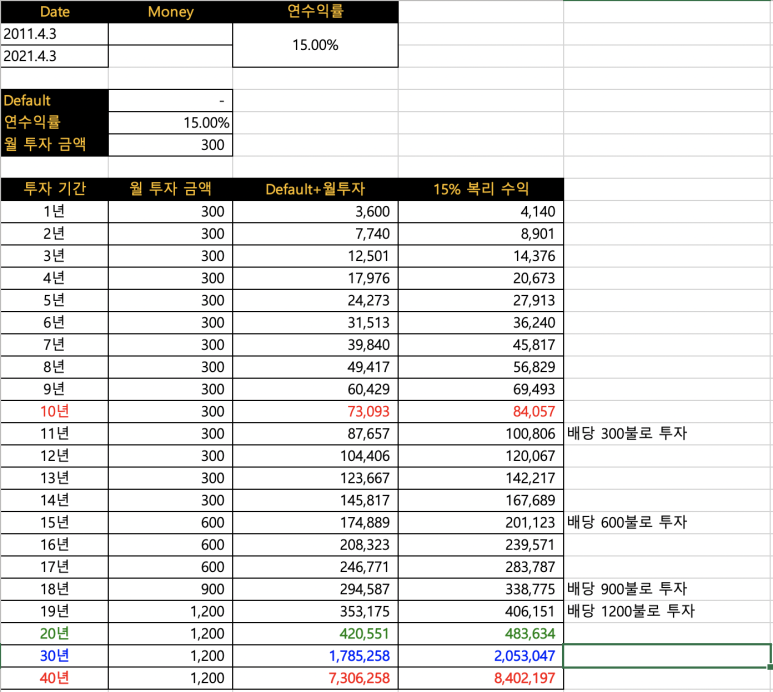Select the 27,913 cell
Screen dimensions: 773x692
[481, 300]
